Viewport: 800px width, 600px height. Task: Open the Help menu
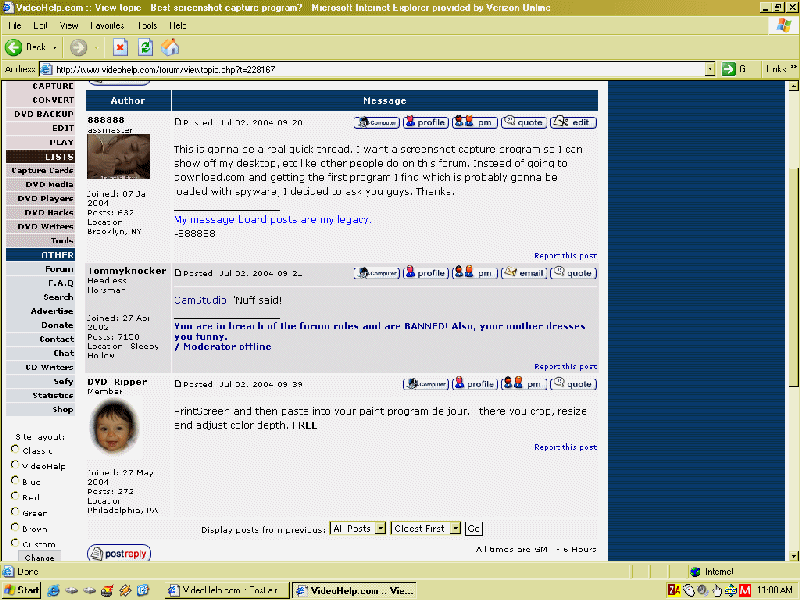click(177, 26)
